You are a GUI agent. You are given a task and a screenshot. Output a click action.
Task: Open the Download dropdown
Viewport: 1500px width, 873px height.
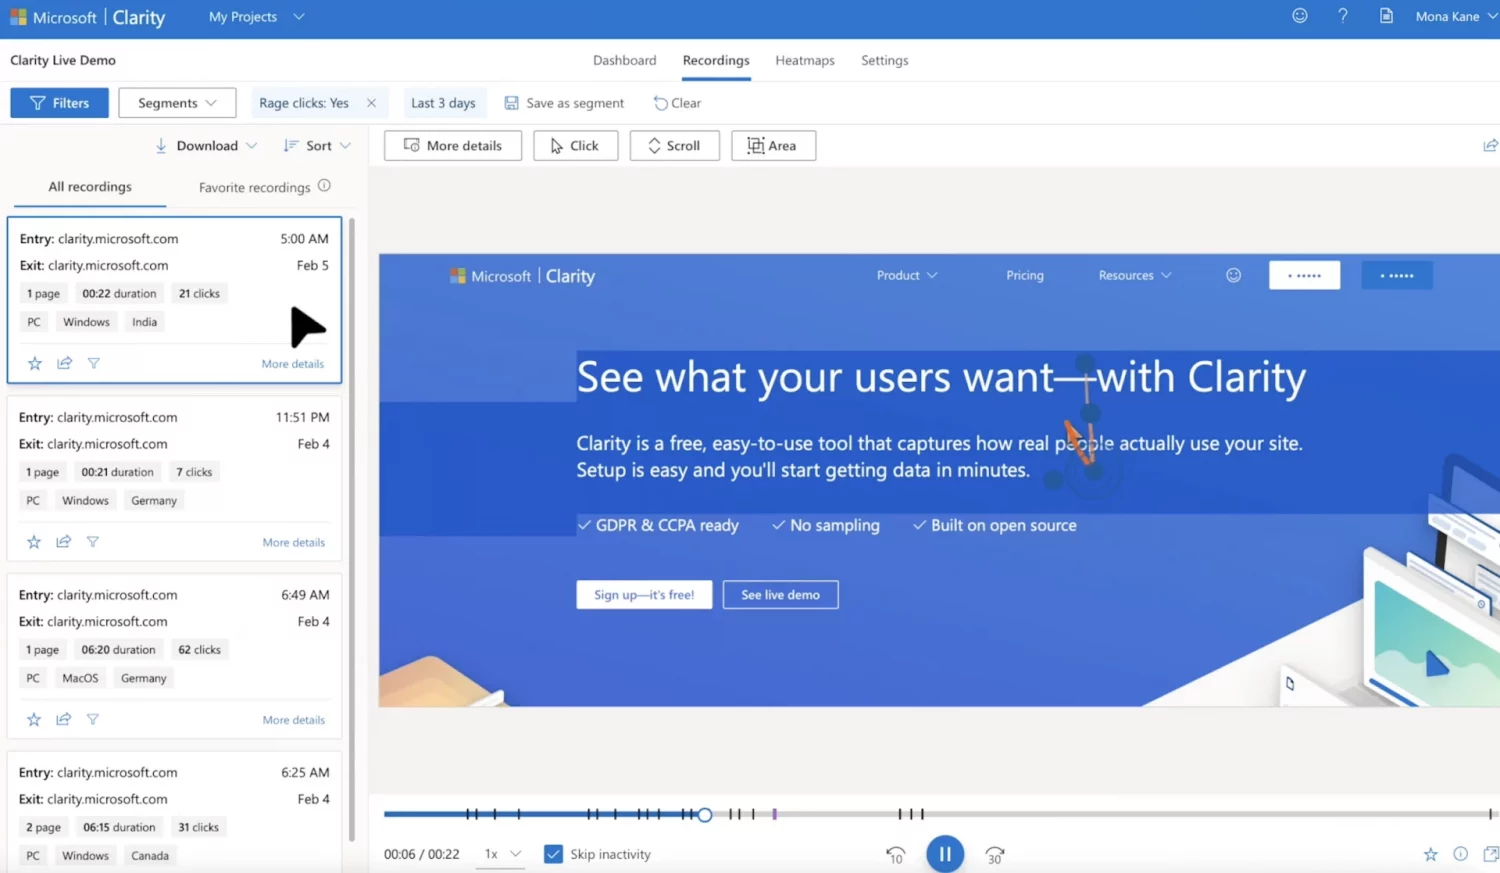pos(206,146)
